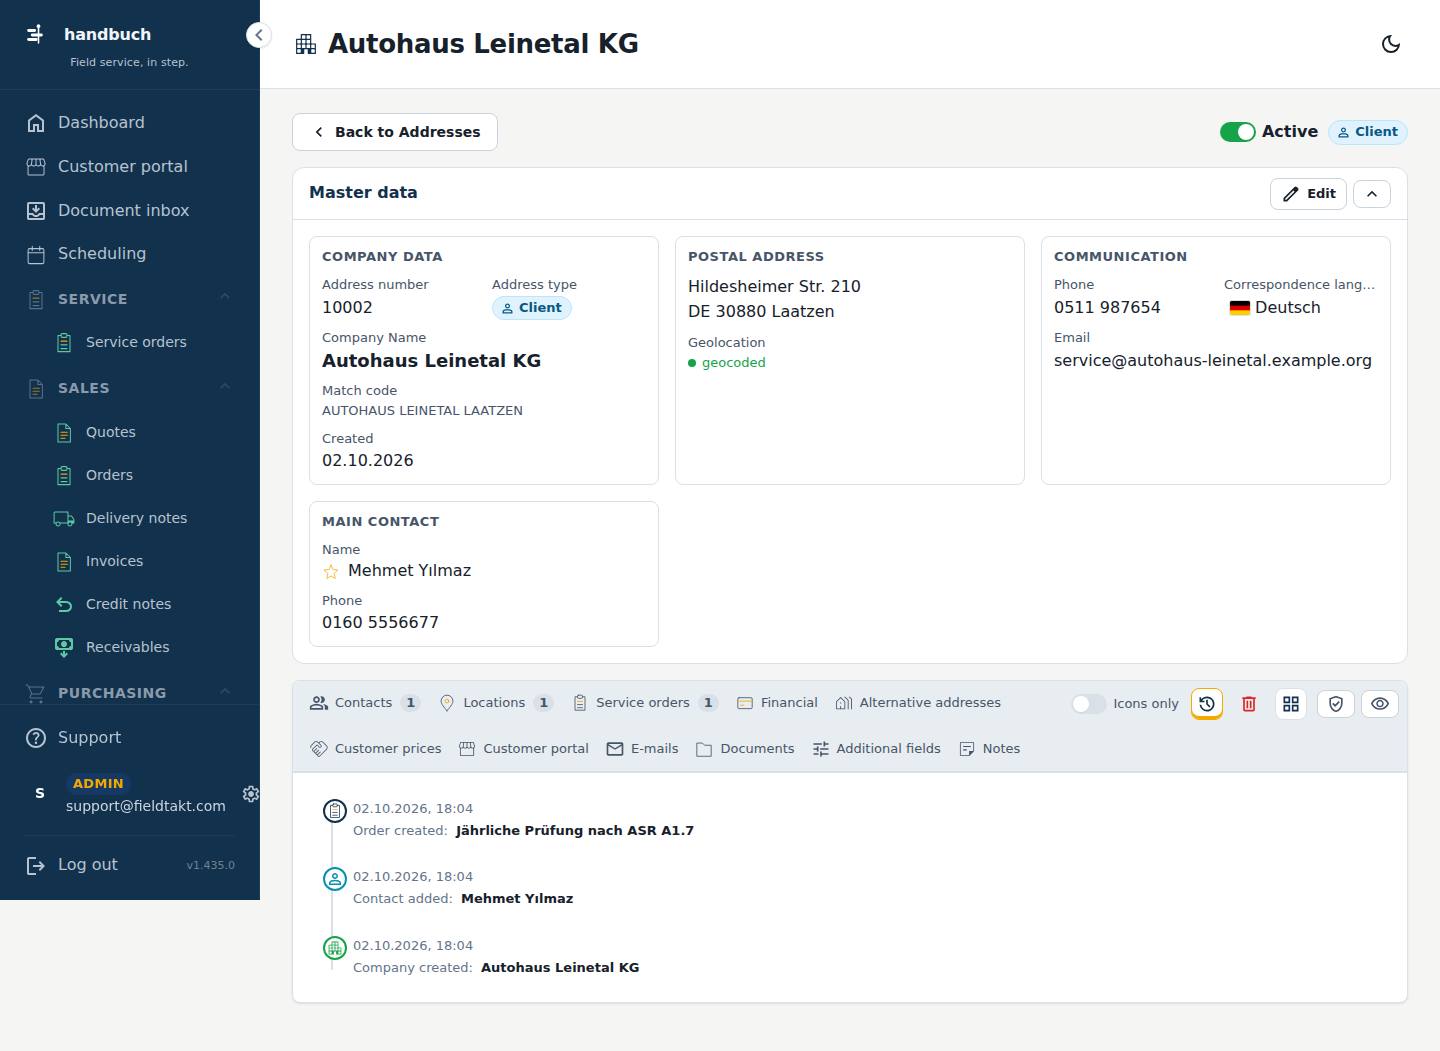Open Delivery notes in sidebar

130,519
